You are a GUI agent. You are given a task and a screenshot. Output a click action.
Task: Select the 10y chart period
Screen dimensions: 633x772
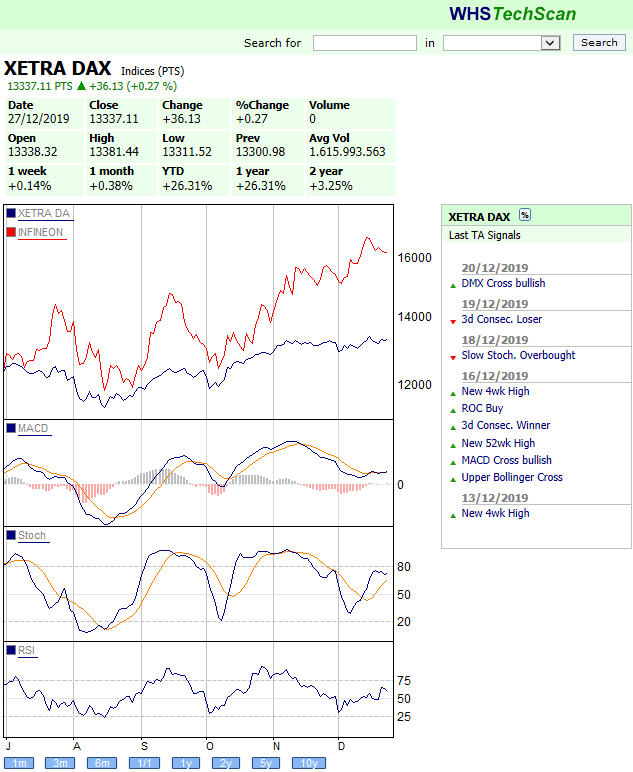(309, 763)
